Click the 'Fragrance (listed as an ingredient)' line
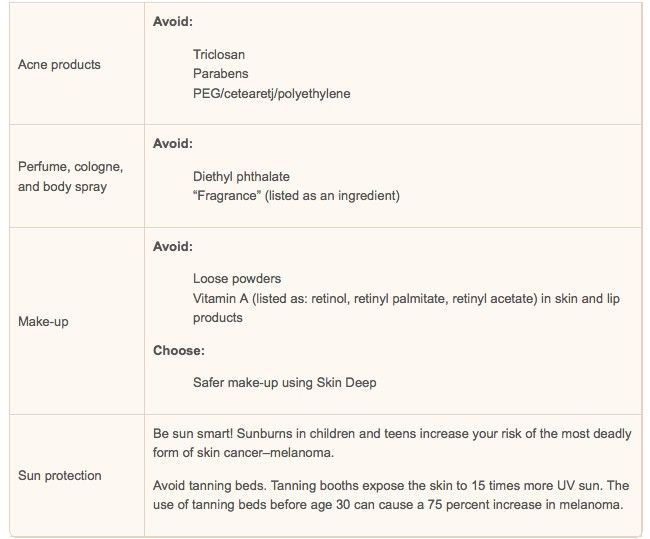The image size is (650, 539). 296,196
